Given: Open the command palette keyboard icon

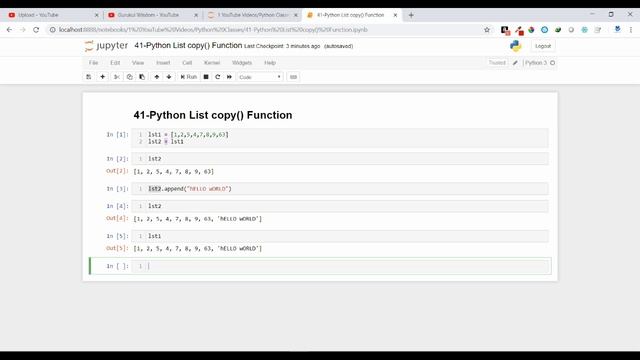Looking at the screenshot, I should point(293,77).
